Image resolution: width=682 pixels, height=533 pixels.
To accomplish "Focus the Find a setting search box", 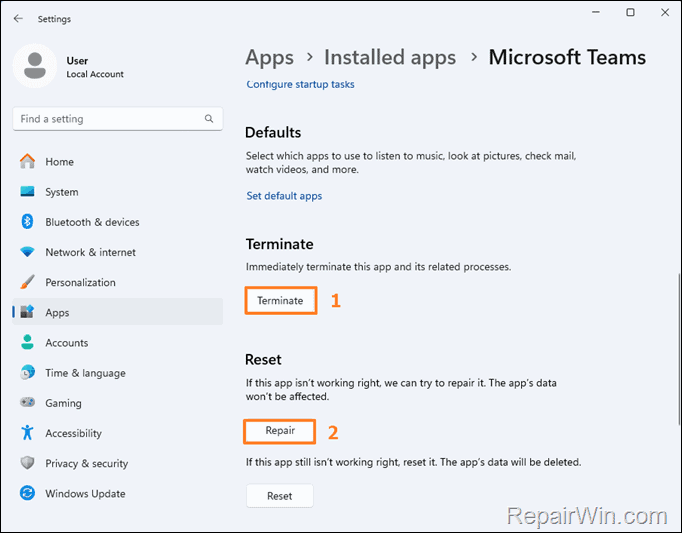I will click(117, 118).
